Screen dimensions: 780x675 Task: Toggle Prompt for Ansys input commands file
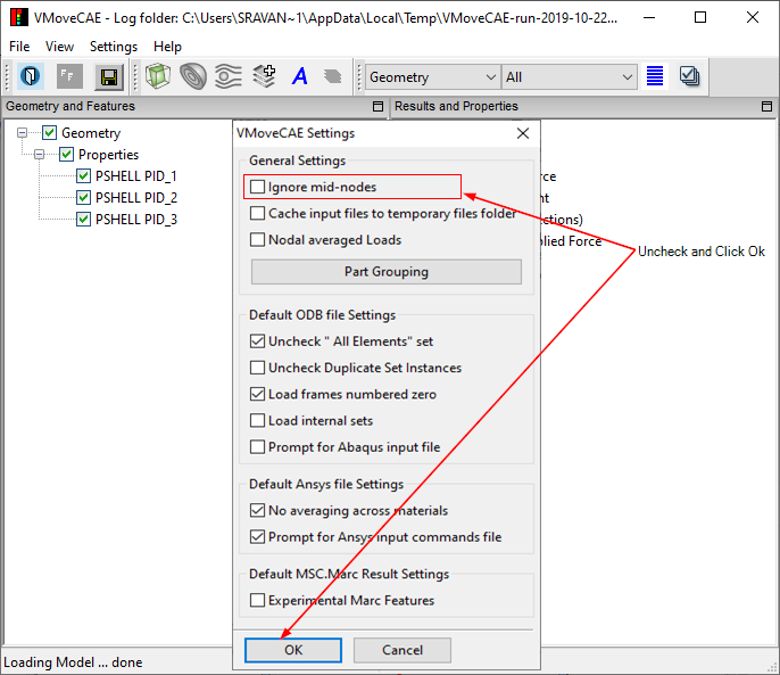pyautogui.click(x=257, y=537)
